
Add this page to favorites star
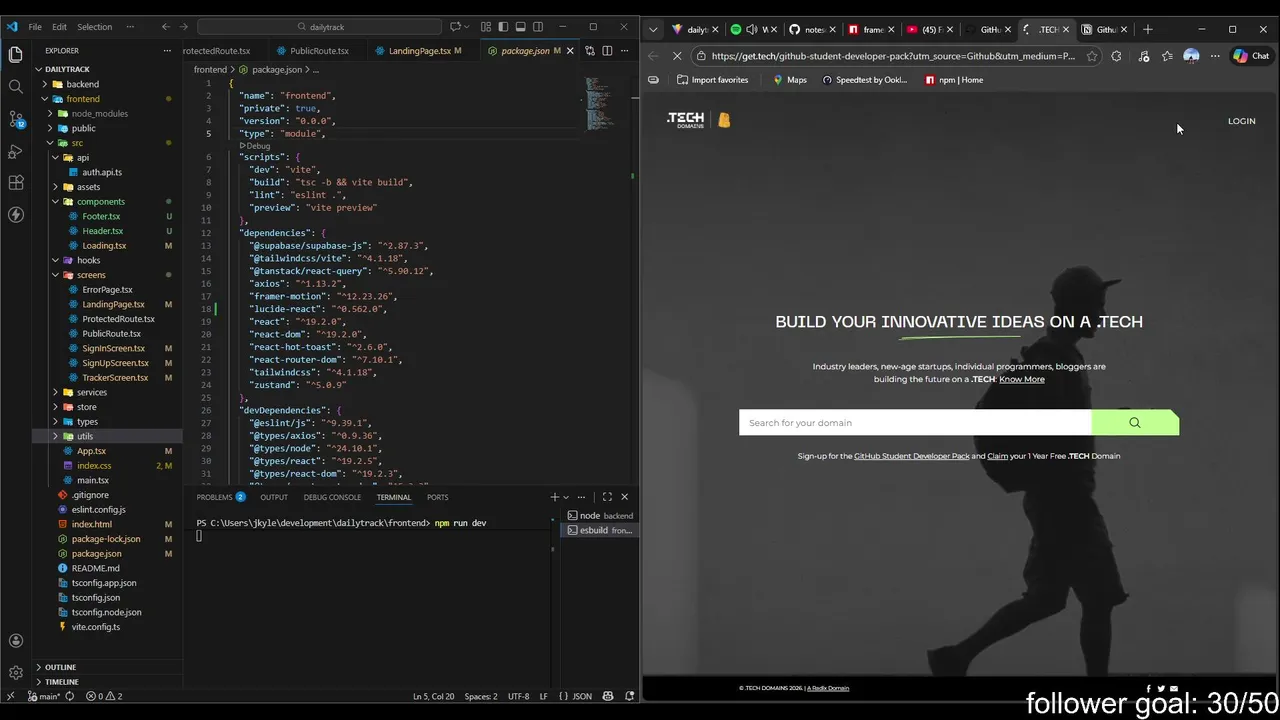pos(1092,56)
